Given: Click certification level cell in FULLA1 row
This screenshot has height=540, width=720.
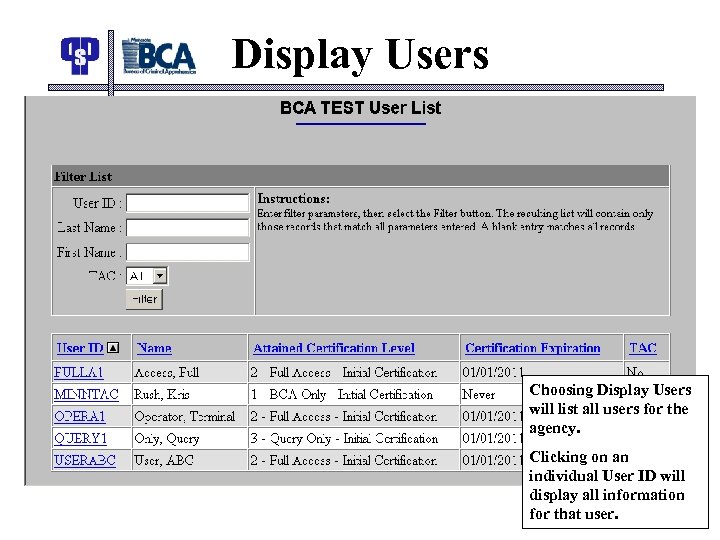Looking at the screenshot, I should pos(353,372).
